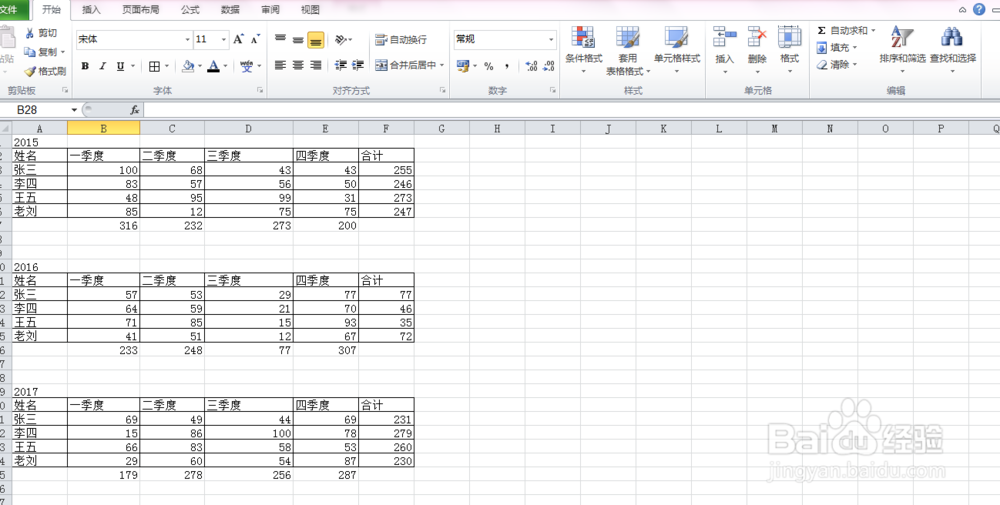1000x505 pixels.
Task: Center text horizontally
Action: point(298,65)
